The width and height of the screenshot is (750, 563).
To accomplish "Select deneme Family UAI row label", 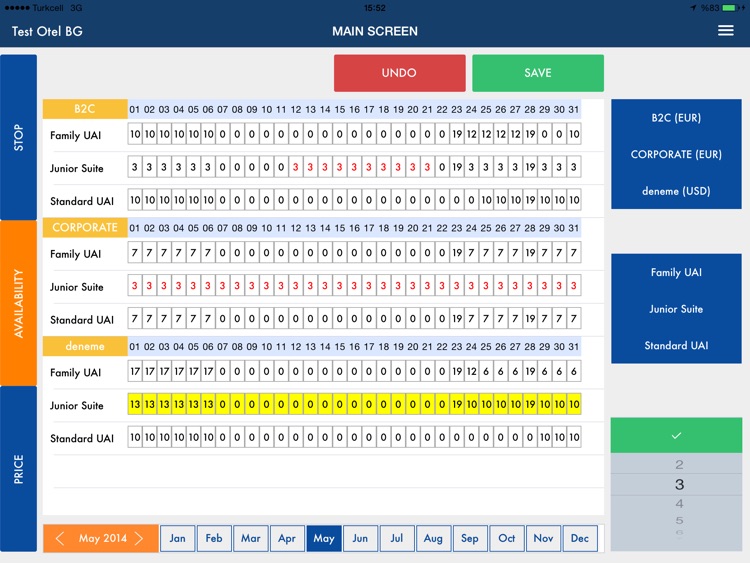I will 76,373.
